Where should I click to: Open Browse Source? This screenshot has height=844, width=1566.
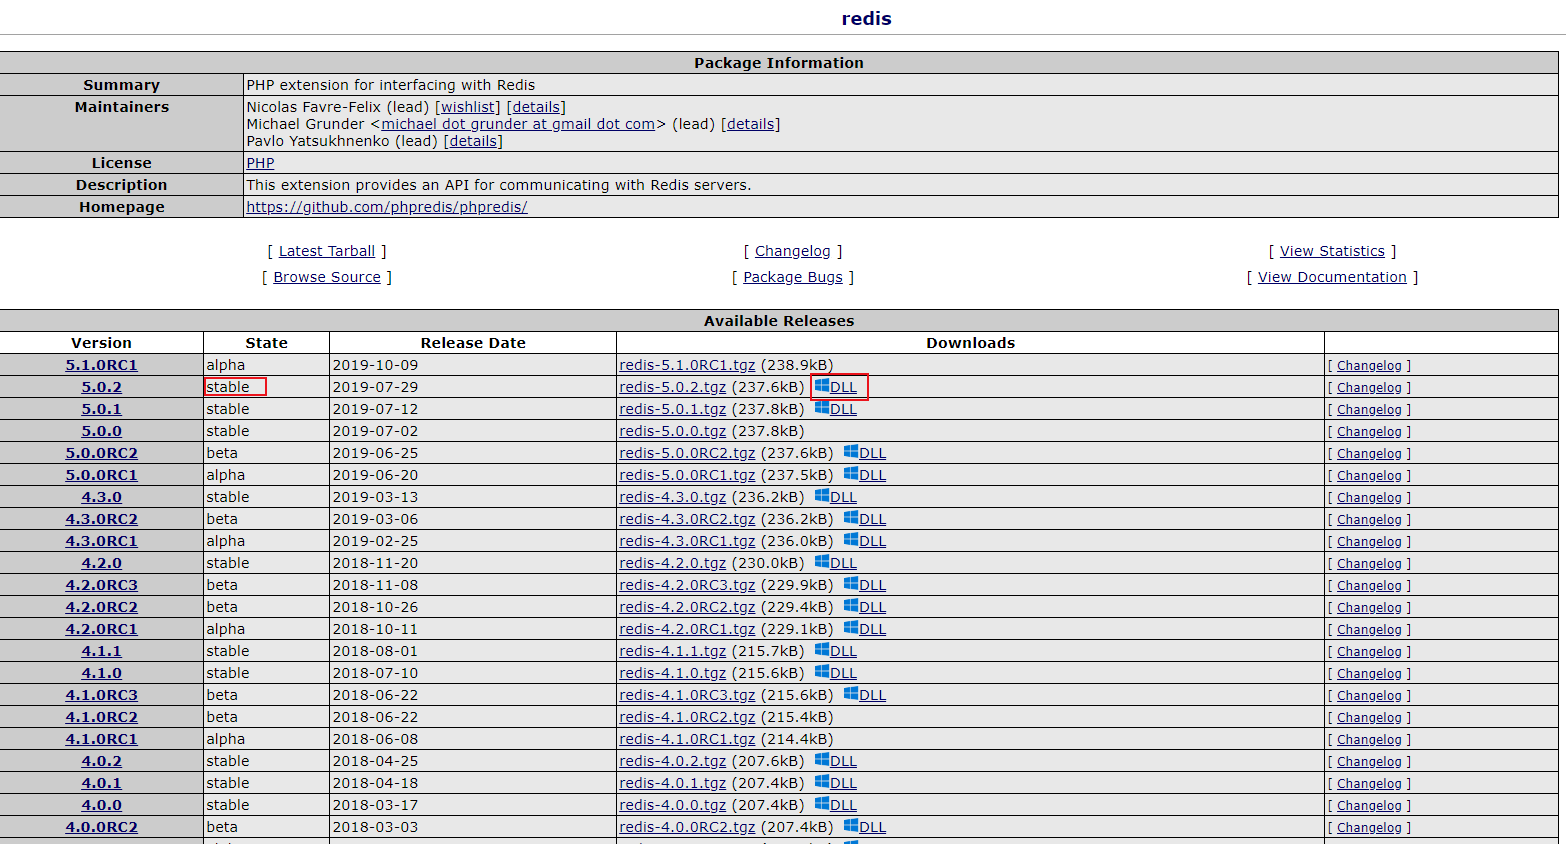pos(327,277)
